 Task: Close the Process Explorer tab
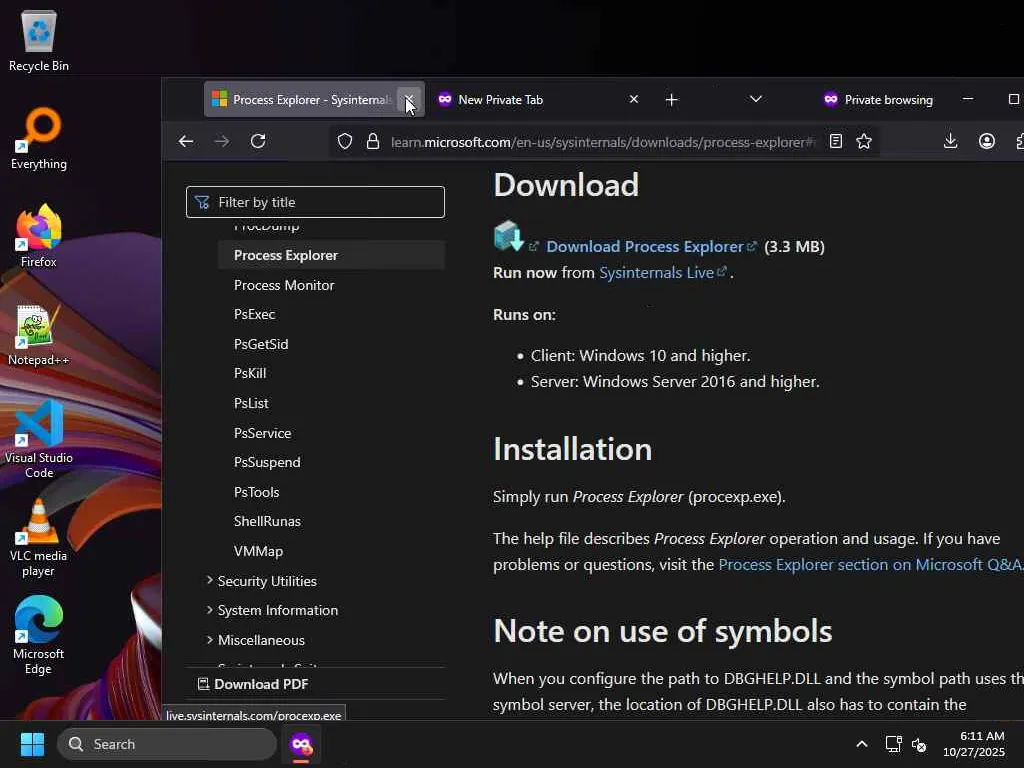pos(409,99)
